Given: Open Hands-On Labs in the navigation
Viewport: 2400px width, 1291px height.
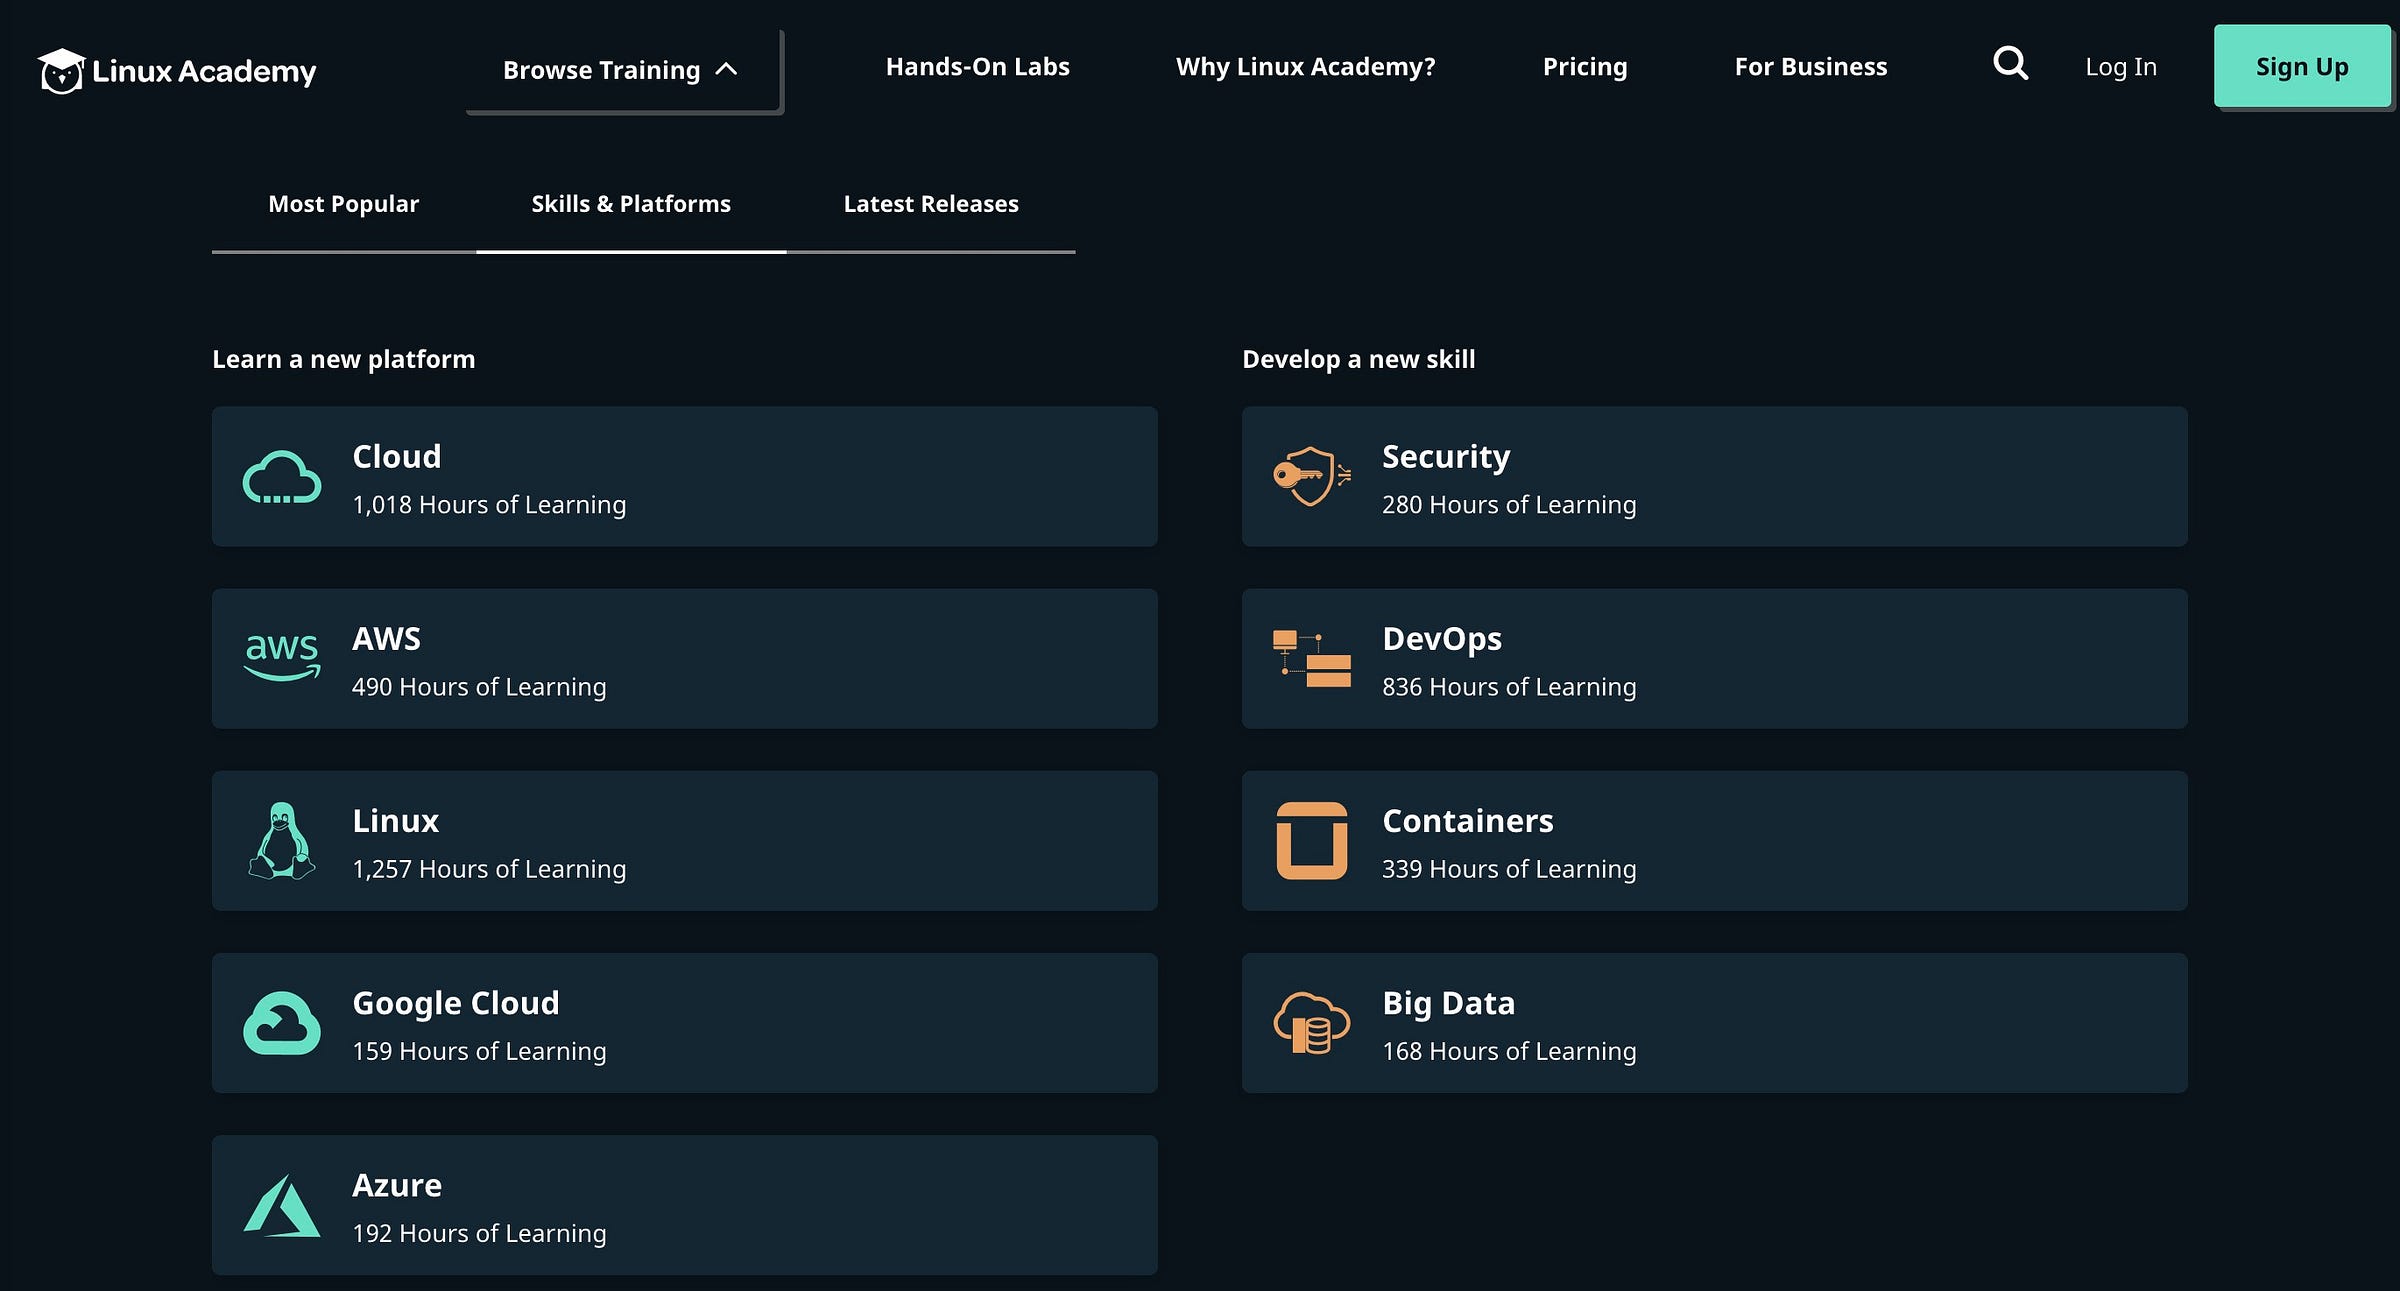Looking at the screenshot, I should [977, 67].
